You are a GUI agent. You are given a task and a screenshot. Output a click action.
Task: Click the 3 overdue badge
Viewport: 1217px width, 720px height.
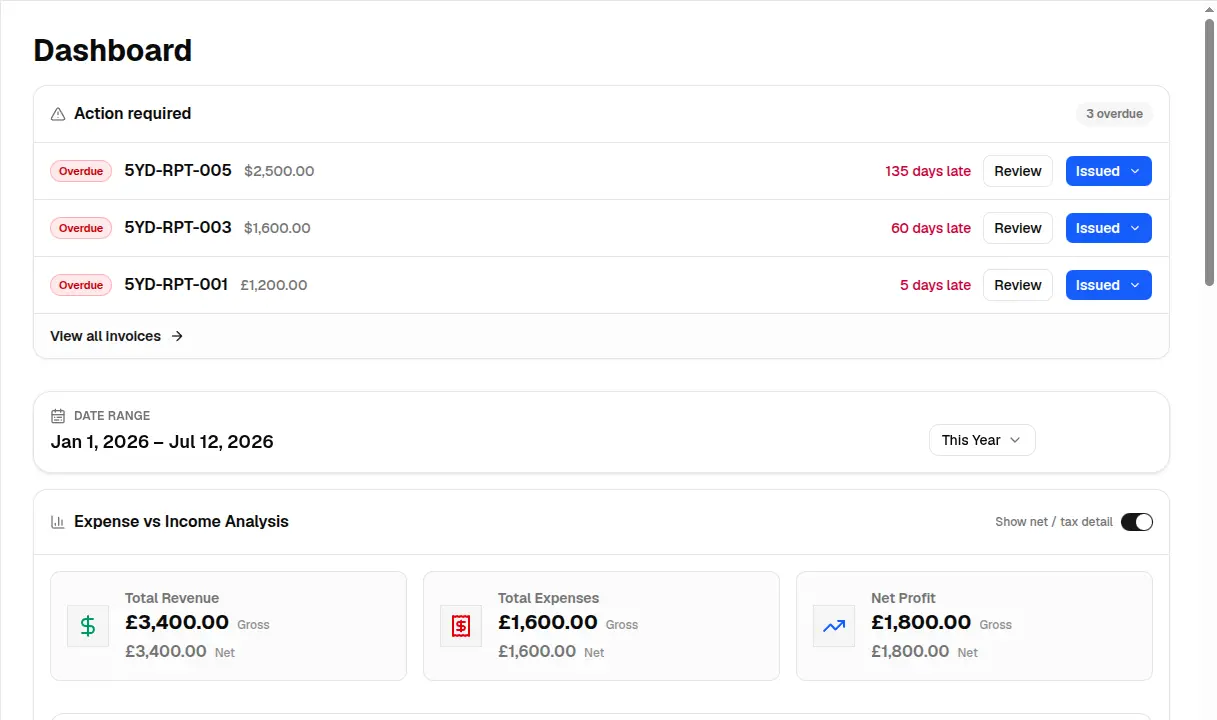coord(1114,114)
